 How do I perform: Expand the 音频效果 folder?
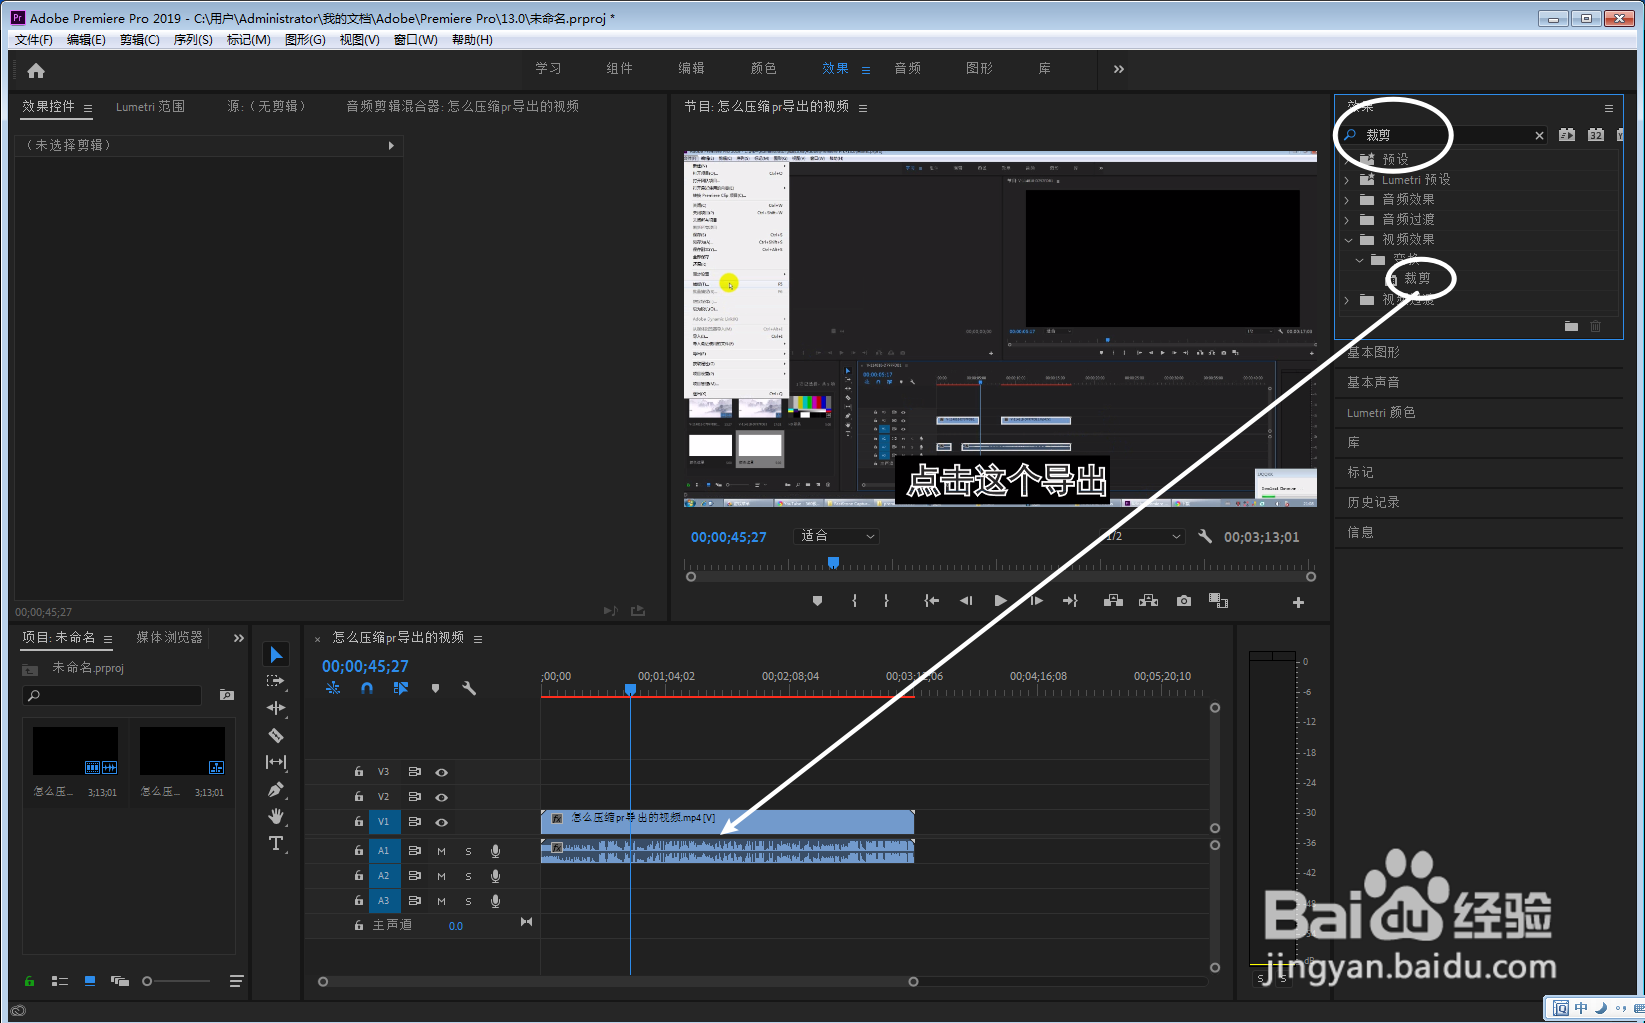(1347, 200)
